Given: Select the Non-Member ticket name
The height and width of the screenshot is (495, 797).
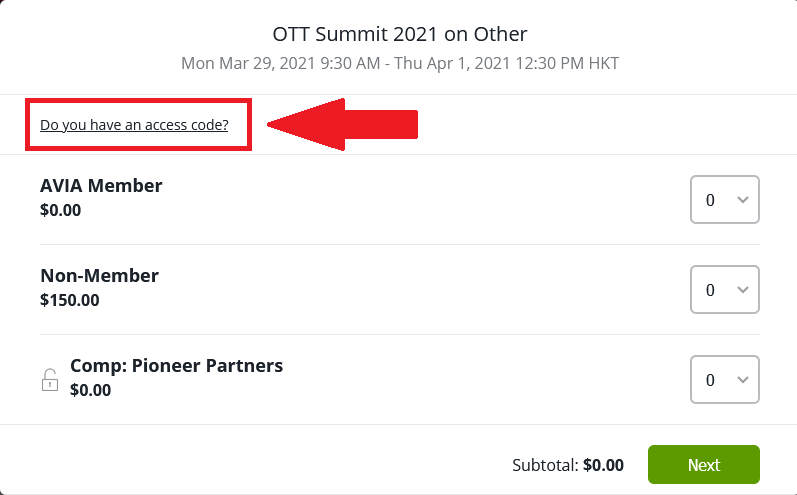Looking at the screenshot, I should [100, 275].
